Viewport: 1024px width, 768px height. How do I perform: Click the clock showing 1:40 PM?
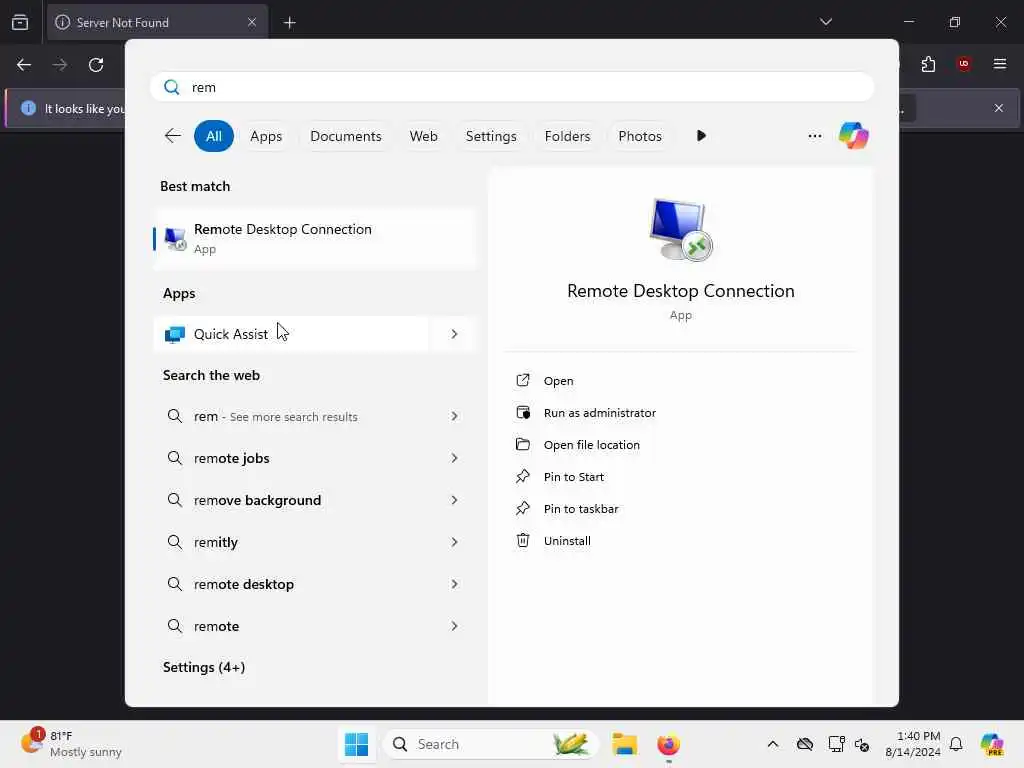[912, 744]
